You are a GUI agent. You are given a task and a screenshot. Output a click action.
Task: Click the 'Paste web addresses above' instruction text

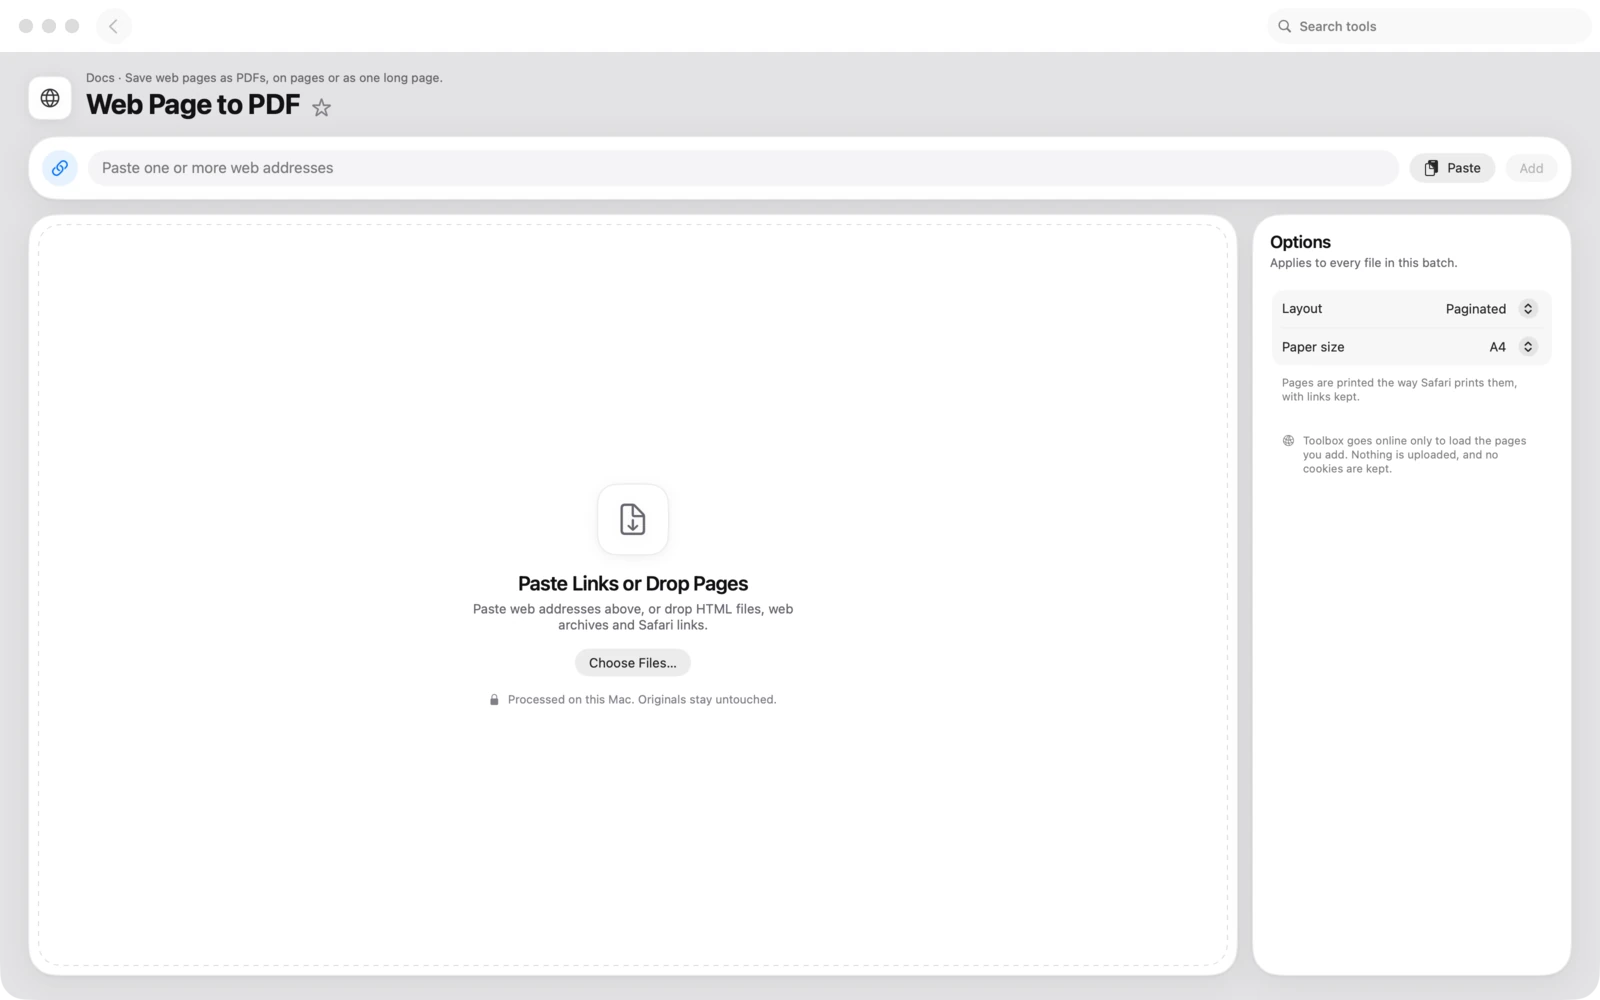click(x=633, y=617)
